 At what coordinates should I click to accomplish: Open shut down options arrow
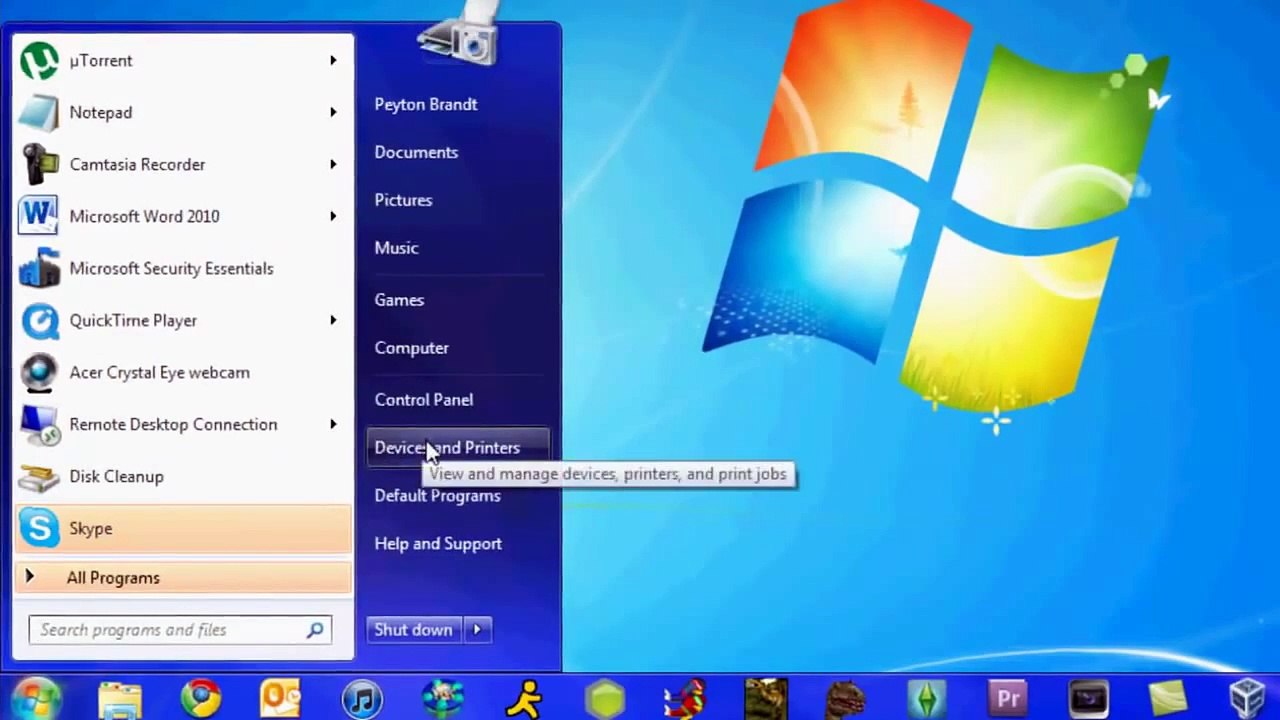[477, 630]
